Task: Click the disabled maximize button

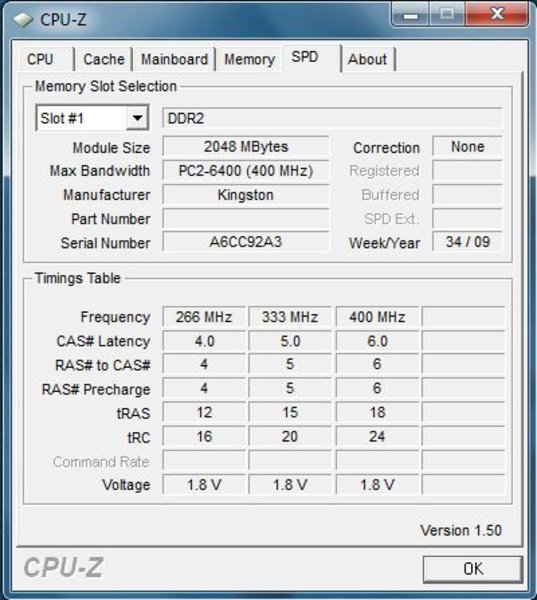Action: 447,15
